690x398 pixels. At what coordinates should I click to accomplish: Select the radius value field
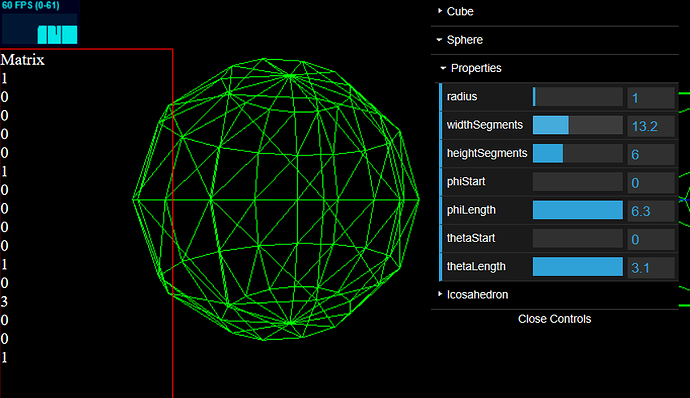[x=651, y=97]
